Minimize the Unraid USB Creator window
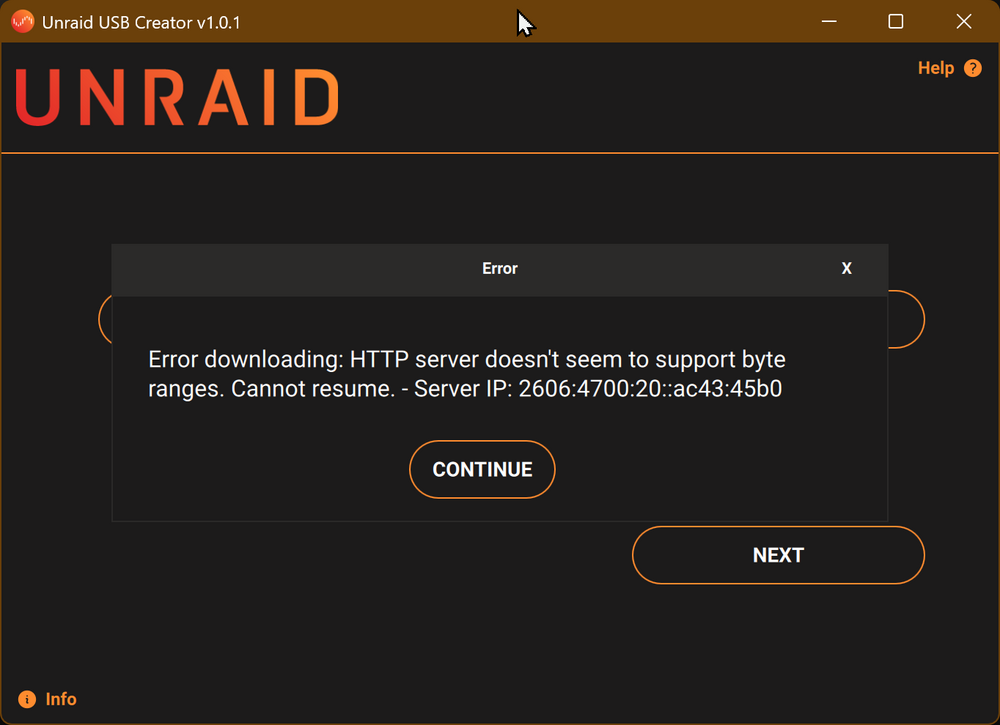Screen dimensions: 1000x725 click(x=829, y=22)
